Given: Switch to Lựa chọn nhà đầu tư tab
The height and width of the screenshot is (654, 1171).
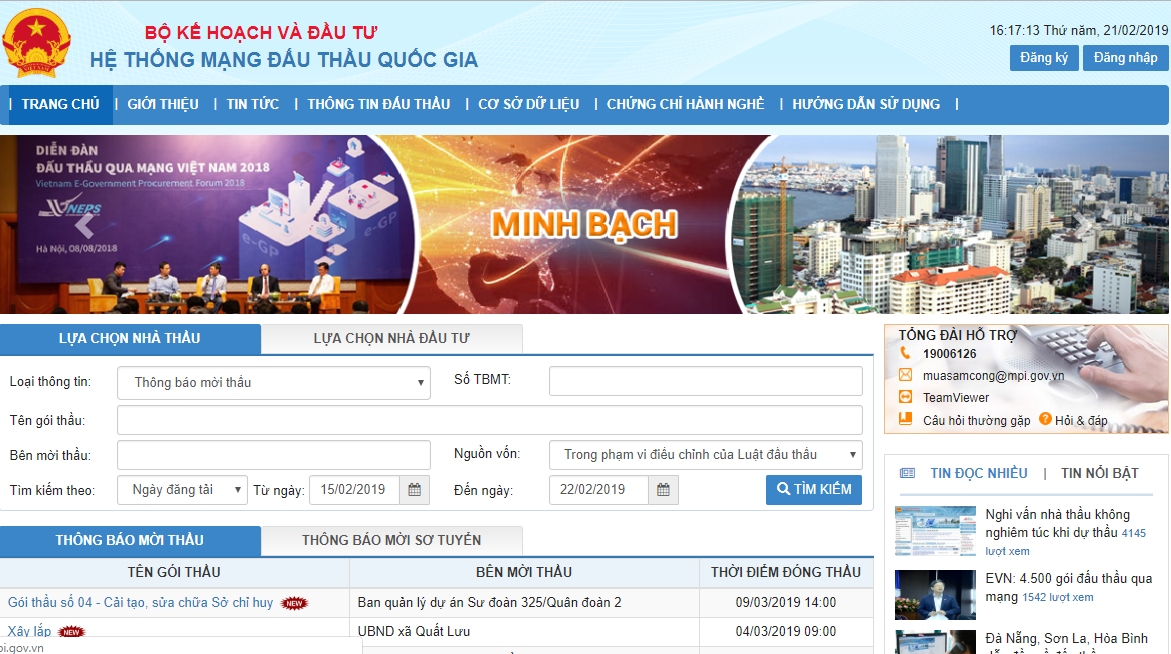Looking at the screenshot, I should click(x=391, y=339).
